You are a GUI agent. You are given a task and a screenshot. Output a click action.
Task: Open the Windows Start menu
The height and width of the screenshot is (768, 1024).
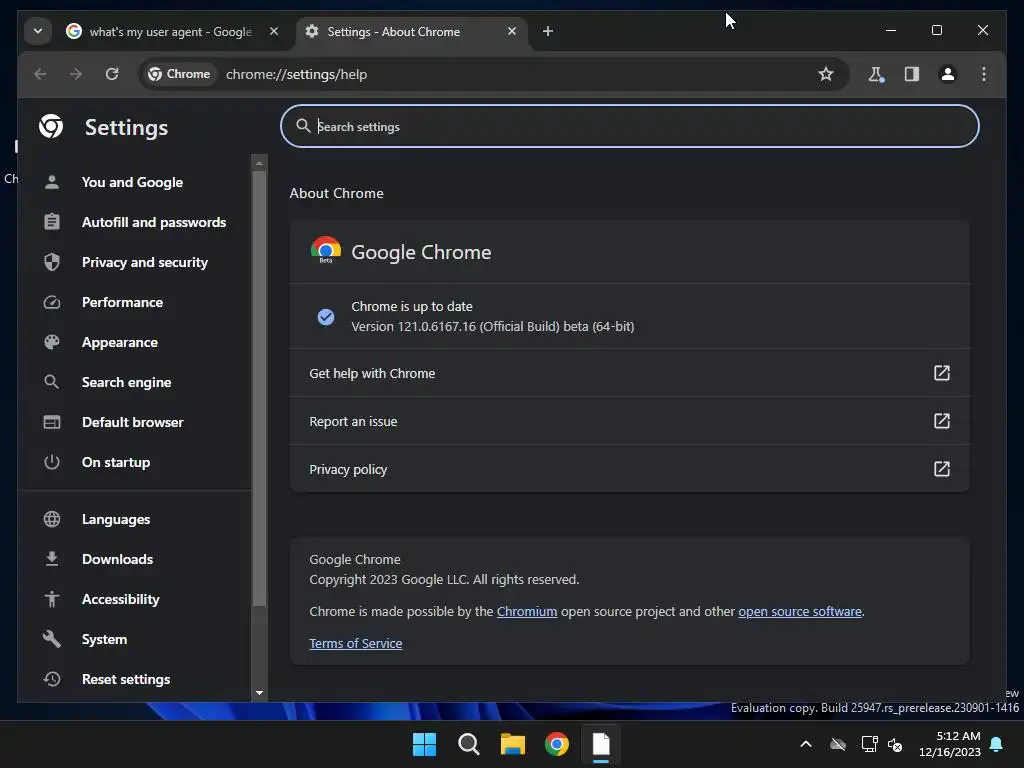click(x=424, y=744)
